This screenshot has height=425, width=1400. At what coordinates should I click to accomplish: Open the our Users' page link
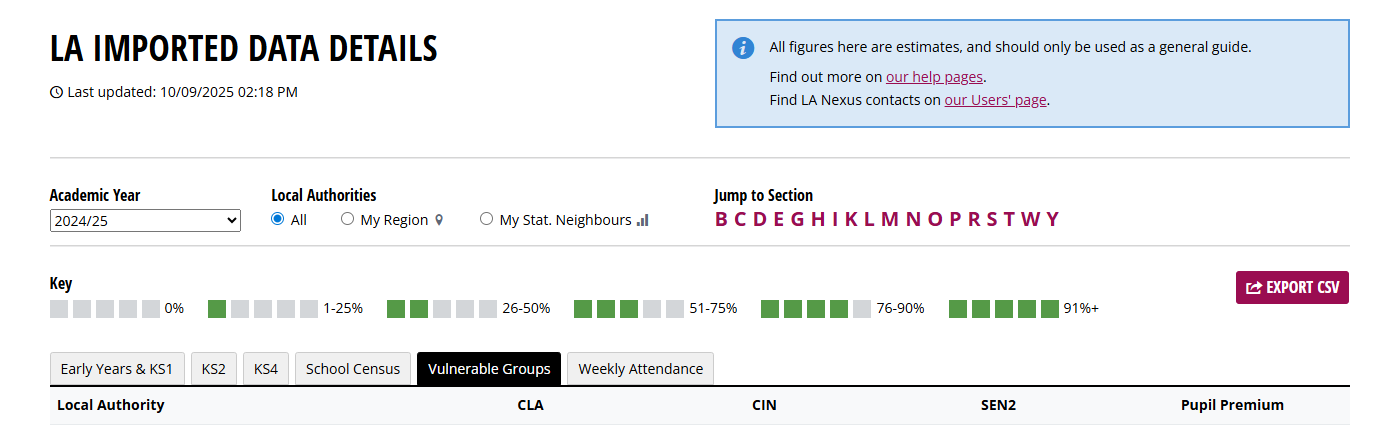tap(996, 100)
